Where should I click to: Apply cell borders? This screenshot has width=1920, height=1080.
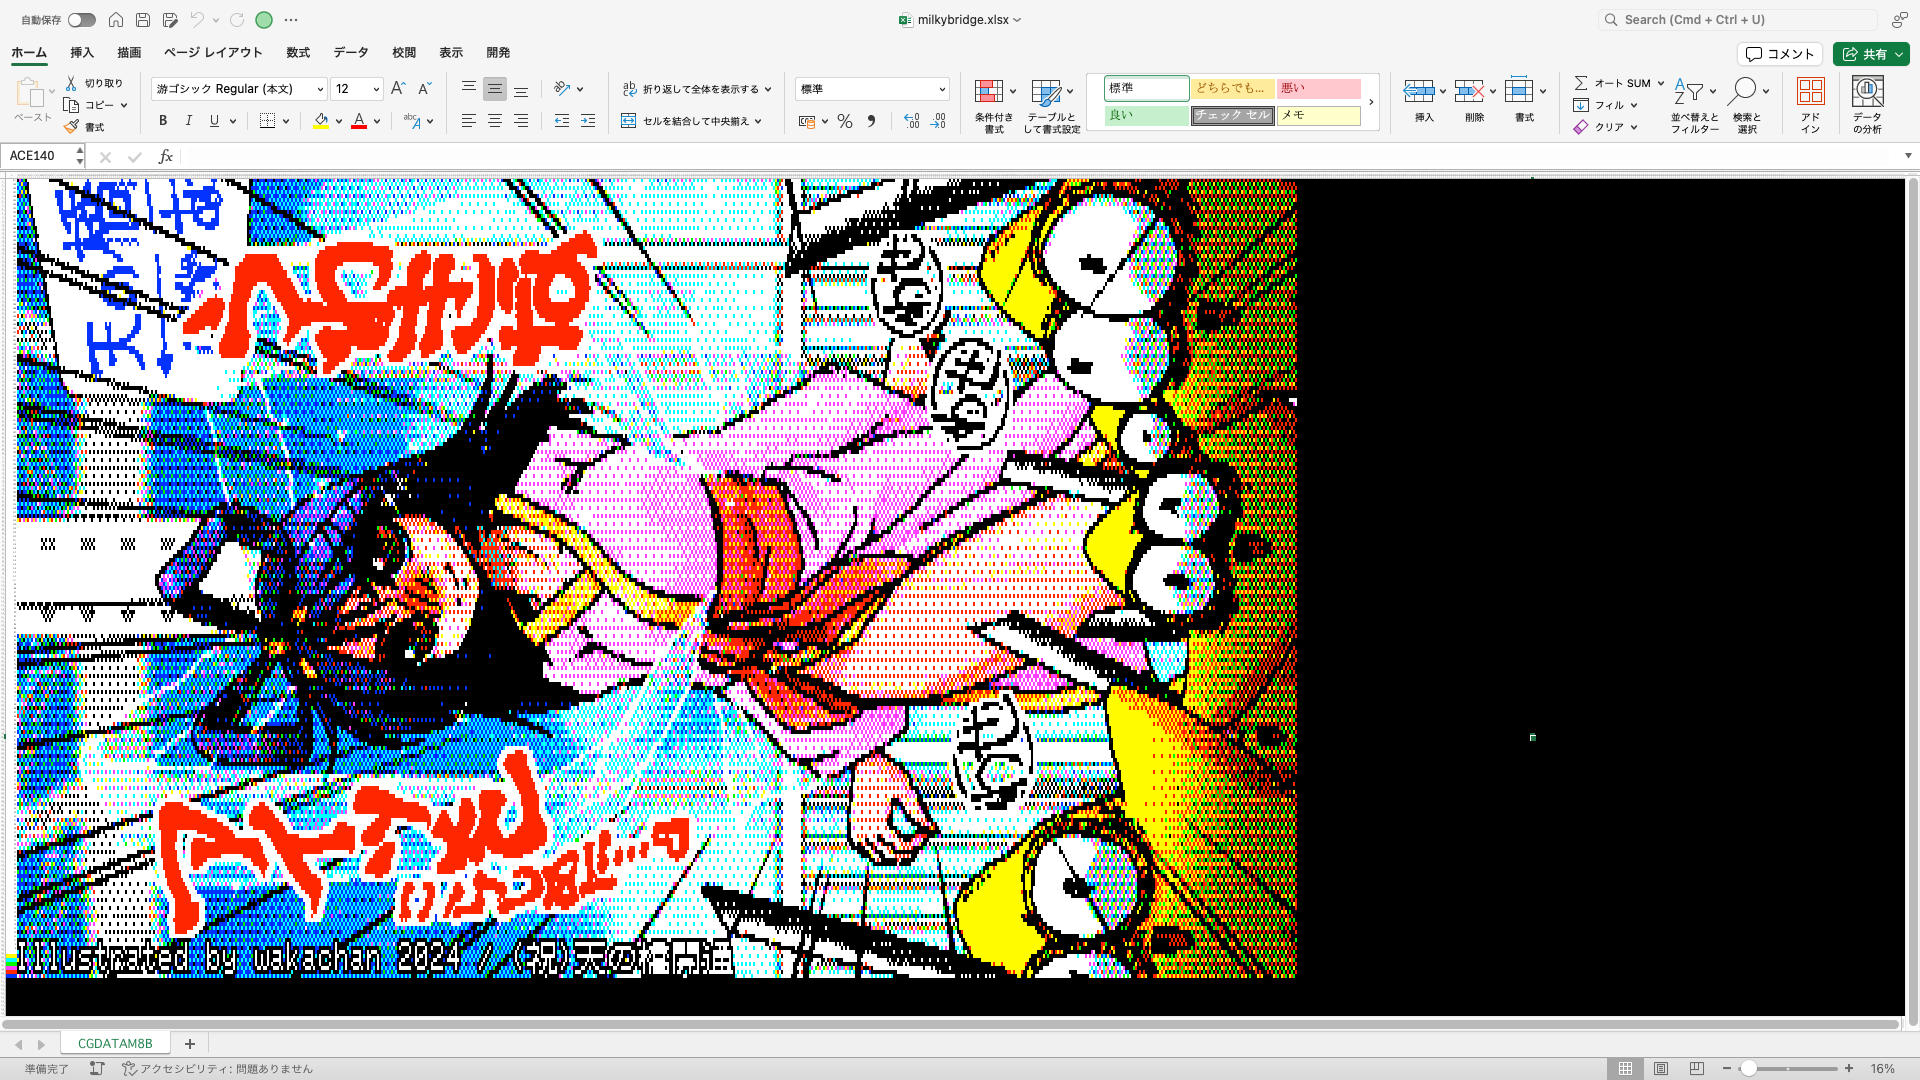267,121
